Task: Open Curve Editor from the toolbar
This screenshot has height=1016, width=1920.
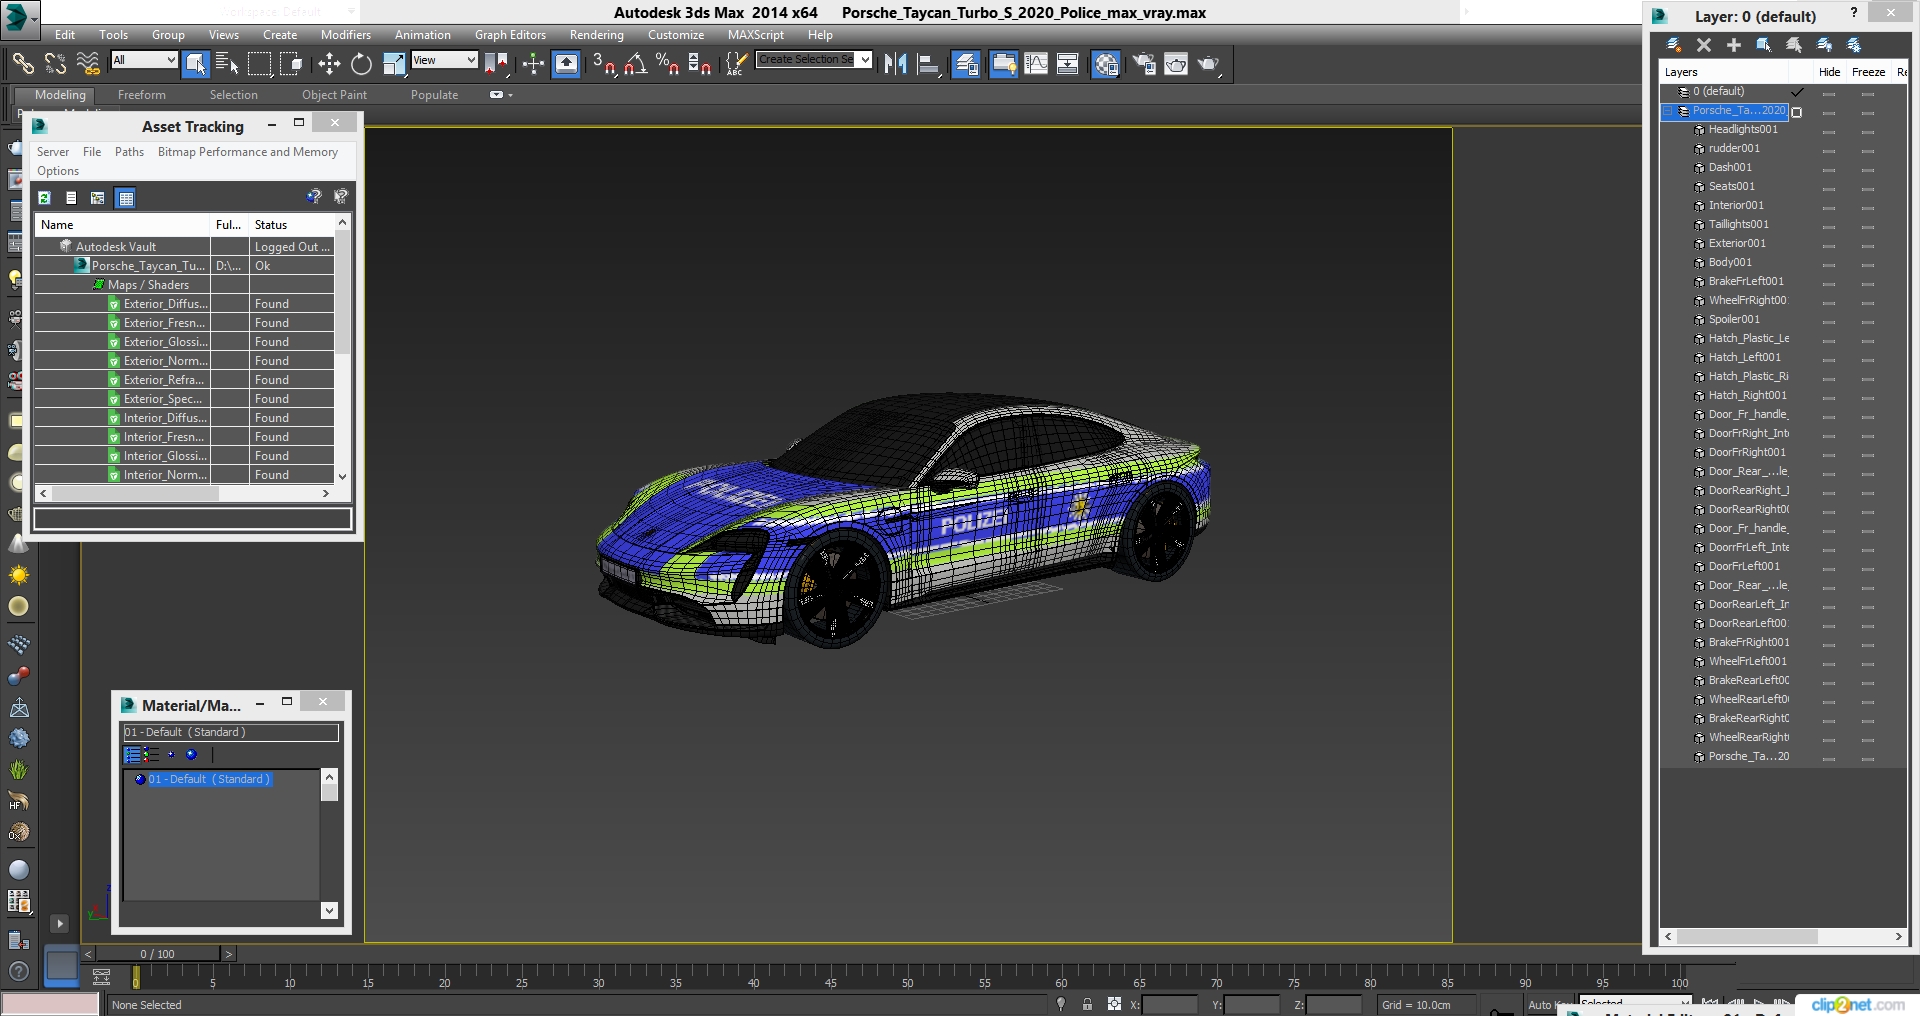Action: click(1036, 64)
